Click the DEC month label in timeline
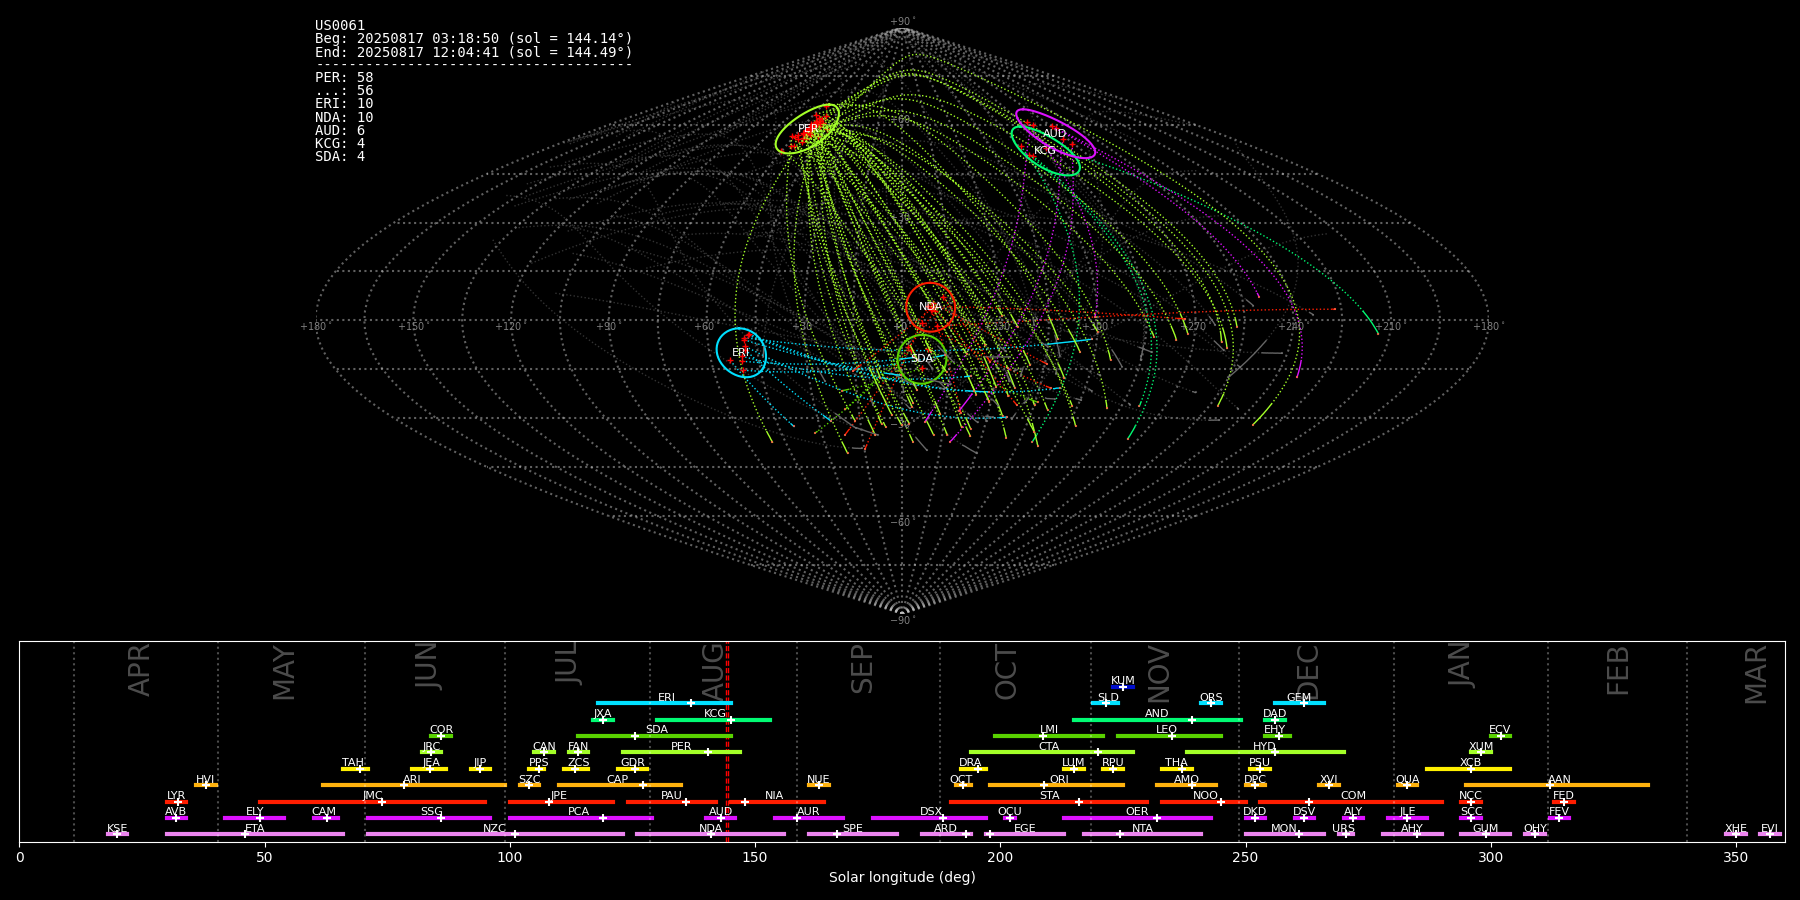This screenshot has height=900, width=1800. coord(1308,672)
